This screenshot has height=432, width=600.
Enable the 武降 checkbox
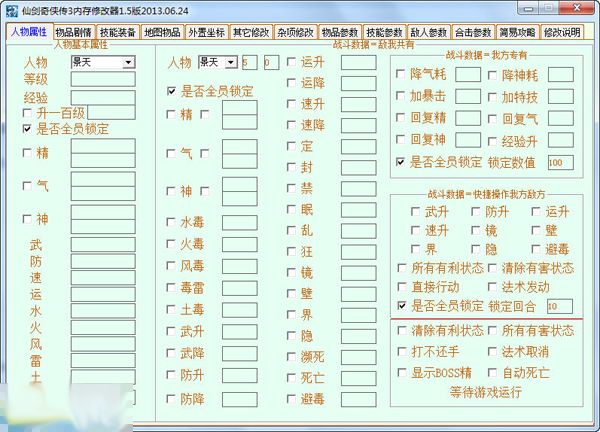point(171,353)
